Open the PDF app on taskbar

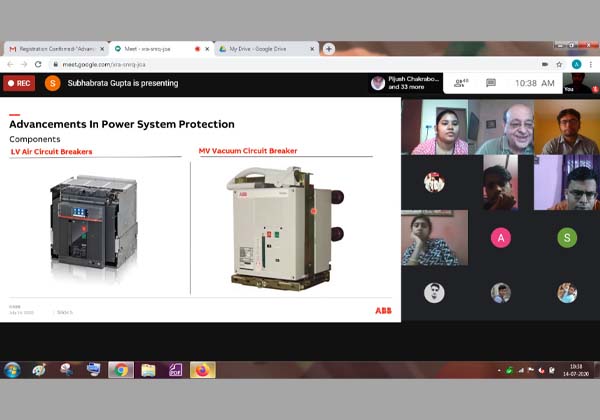click(175, 370)
